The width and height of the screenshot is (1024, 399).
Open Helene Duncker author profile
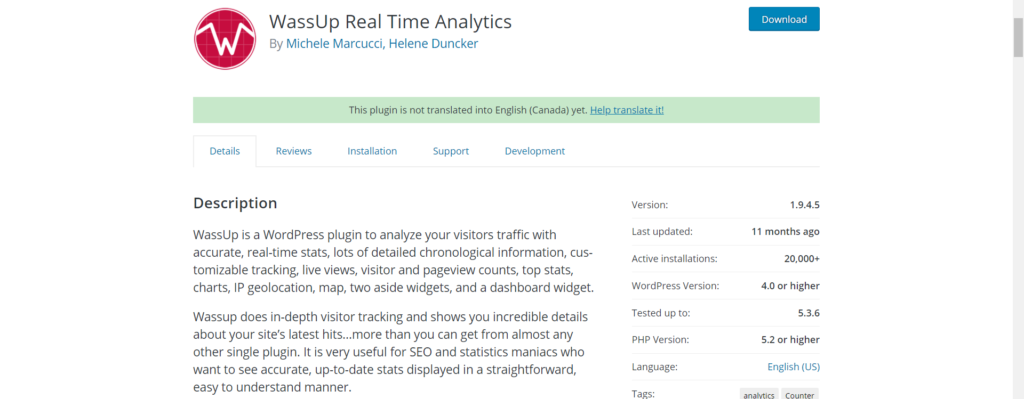pos(433,44)
